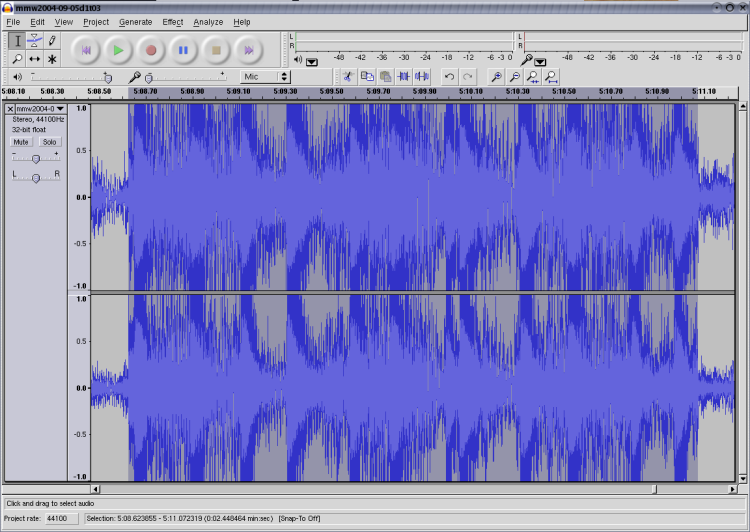Silence the selected audio
Screen dimensions: 750x532
pos(422,77)
